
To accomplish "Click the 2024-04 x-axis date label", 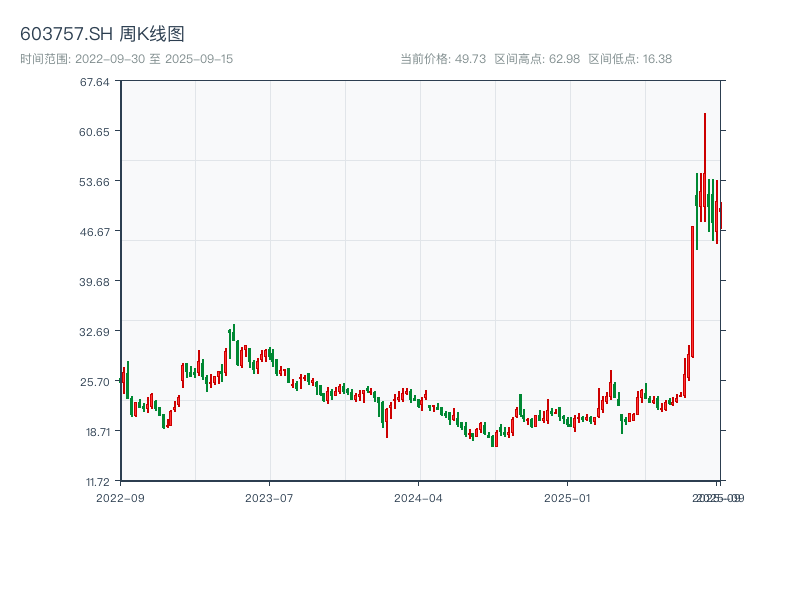I will tap(419, 497).
